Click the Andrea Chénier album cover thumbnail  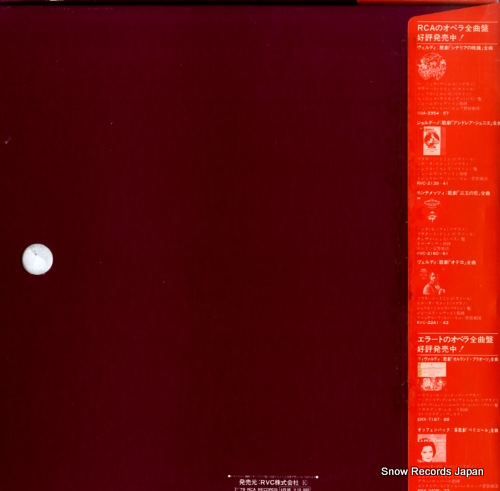432,141
